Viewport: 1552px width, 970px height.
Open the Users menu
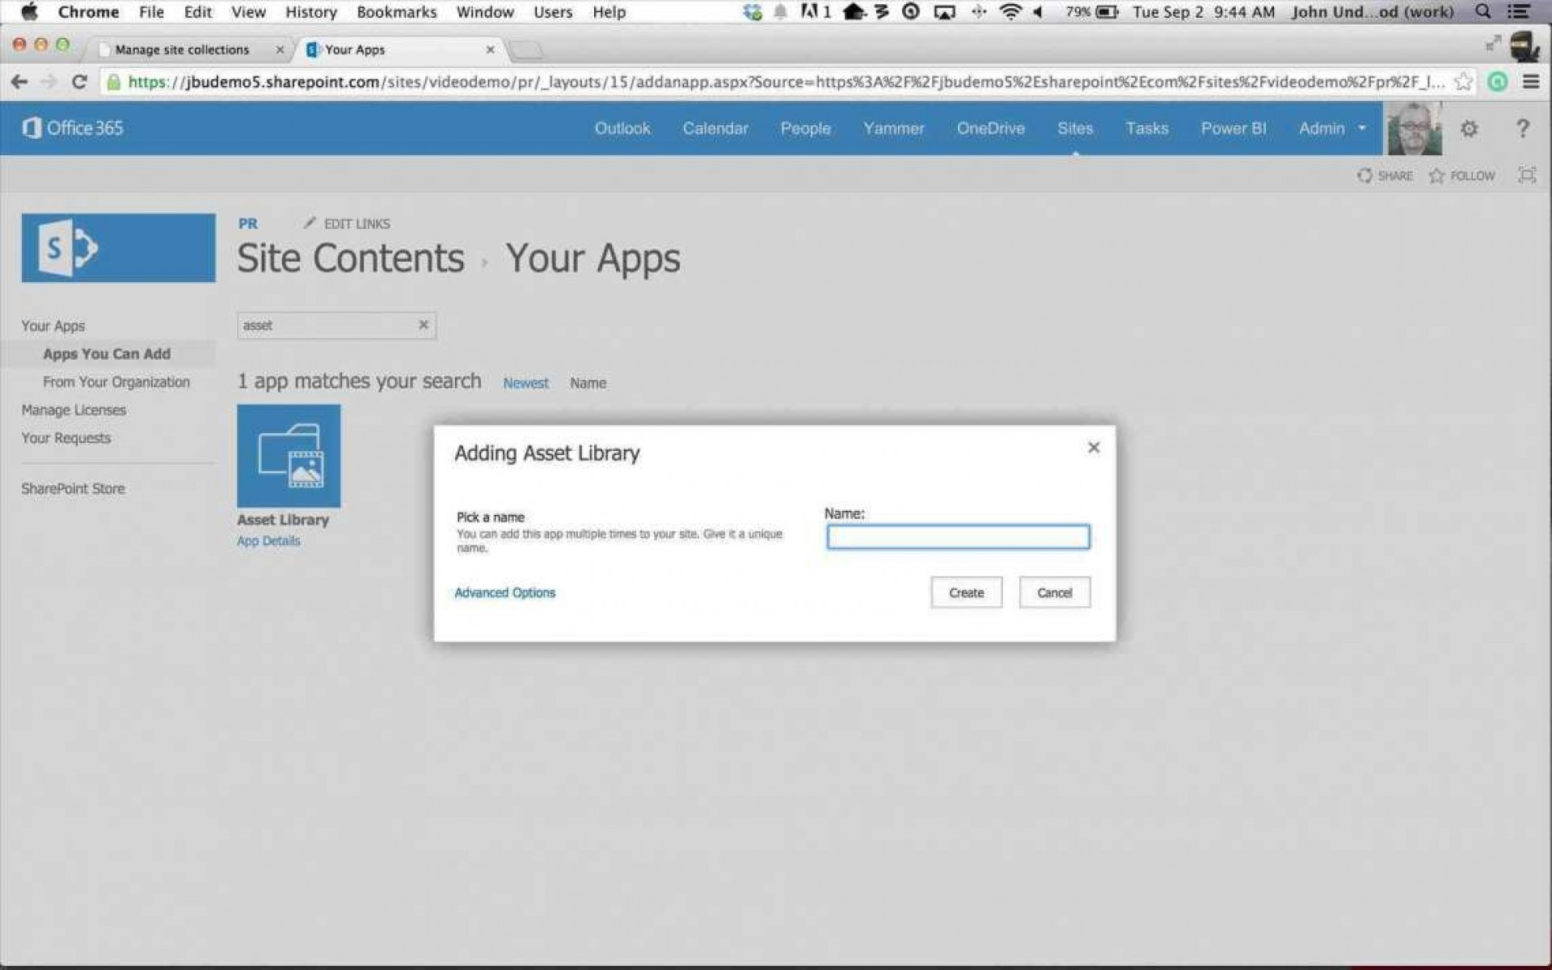pos(553,12)
